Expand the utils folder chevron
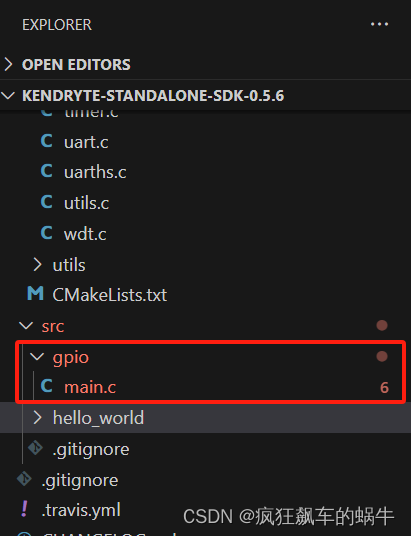The width and height of the screenshot is (411, 536). coord(37,265)
